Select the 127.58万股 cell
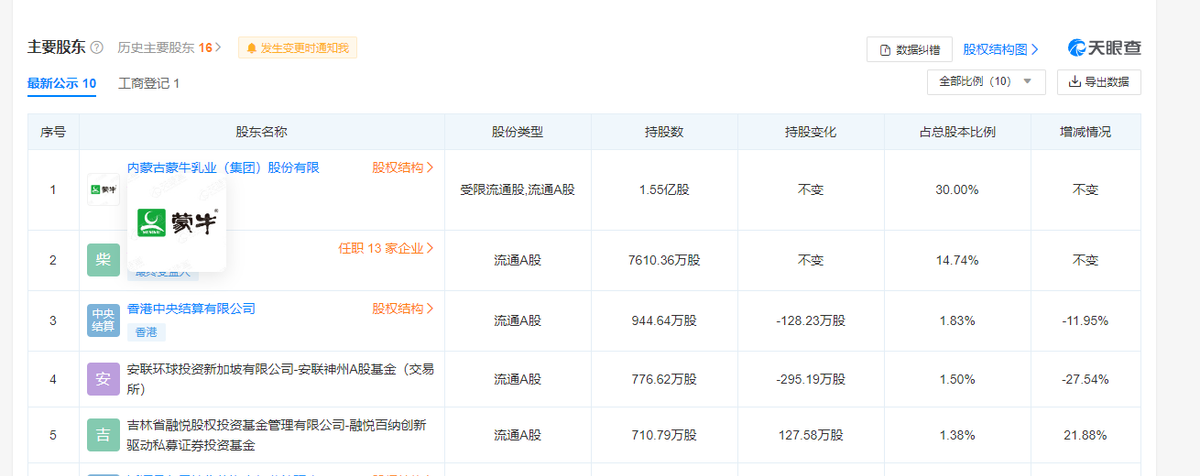Viewport: 1200px width, 476px height. tap(811, 435)
